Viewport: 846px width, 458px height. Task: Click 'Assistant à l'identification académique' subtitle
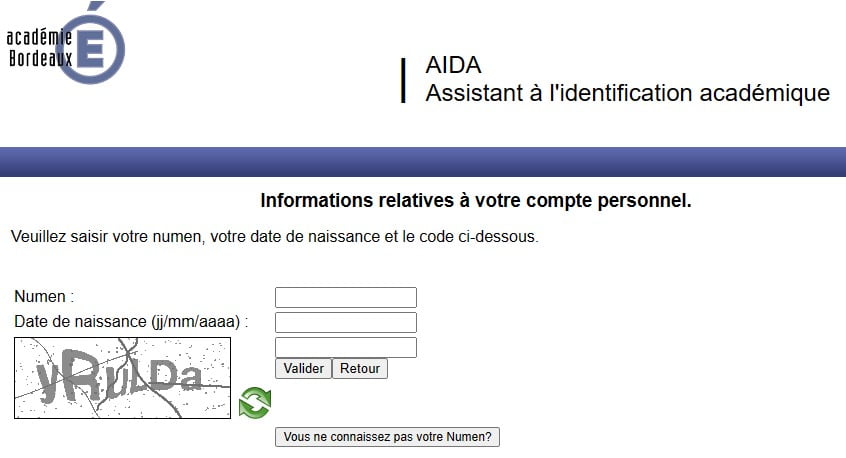[627, 93]
